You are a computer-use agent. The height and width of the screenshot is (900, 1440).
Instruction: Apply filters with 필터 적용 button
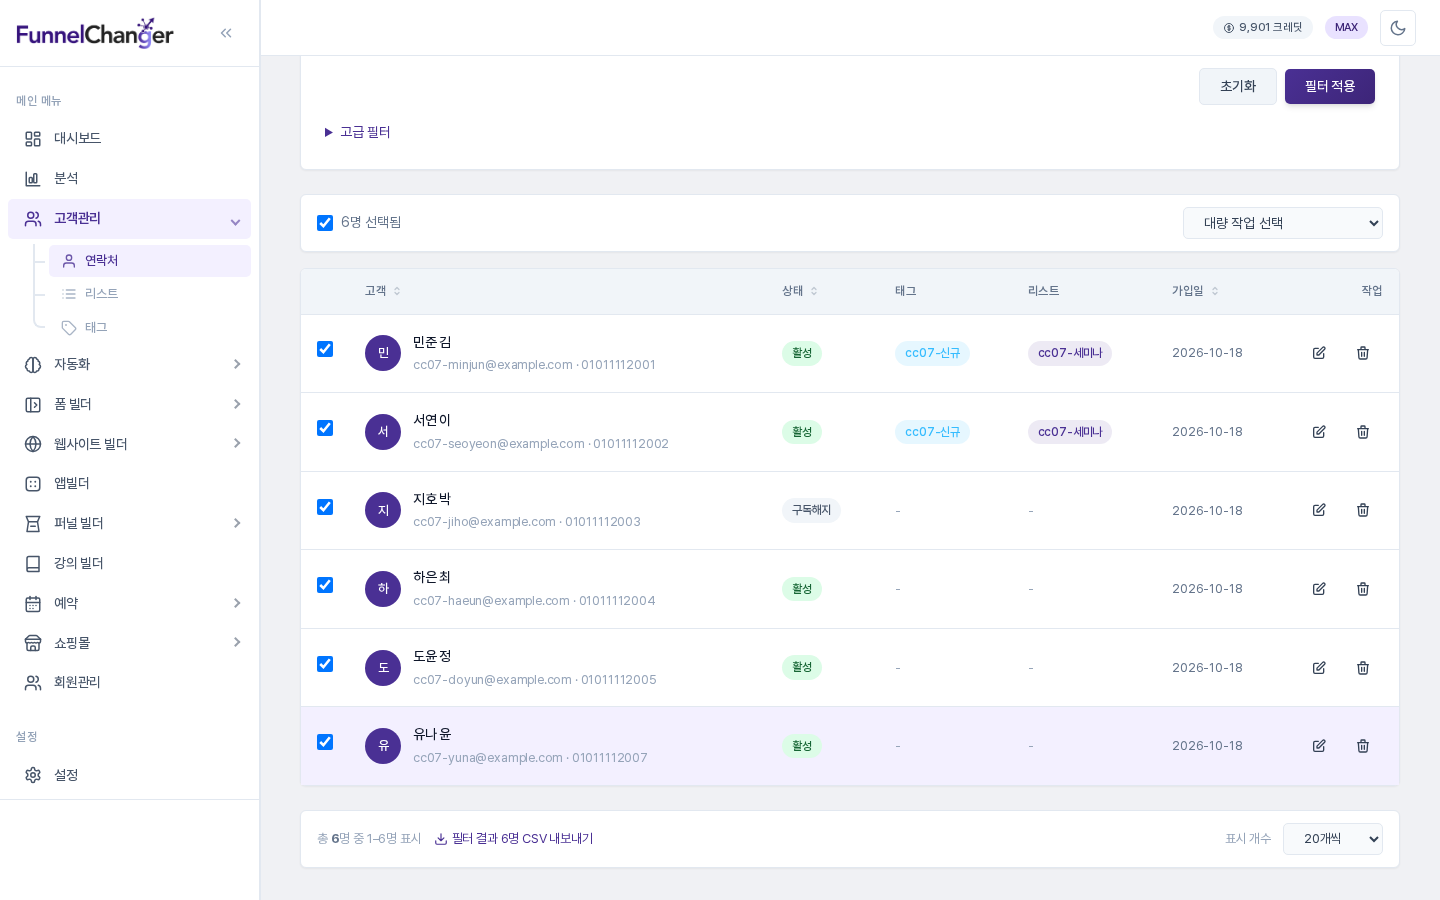pos(1330,87)
